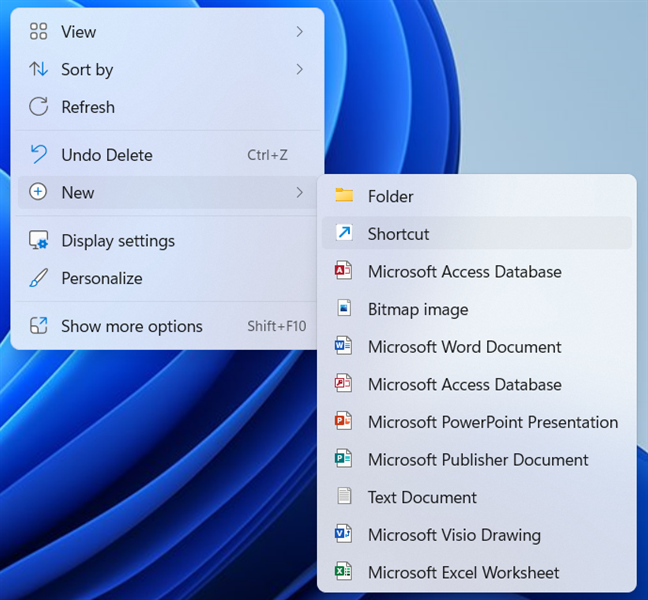Click the Shift+F10 shortcut label
This screenshot has width=648, height=600.
point(276,326)
